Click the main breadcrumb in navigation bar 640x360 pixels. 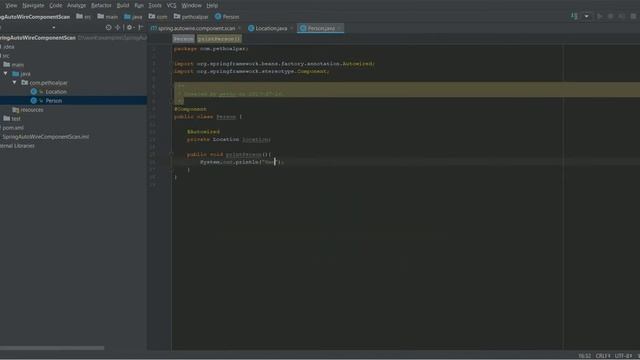108,17
